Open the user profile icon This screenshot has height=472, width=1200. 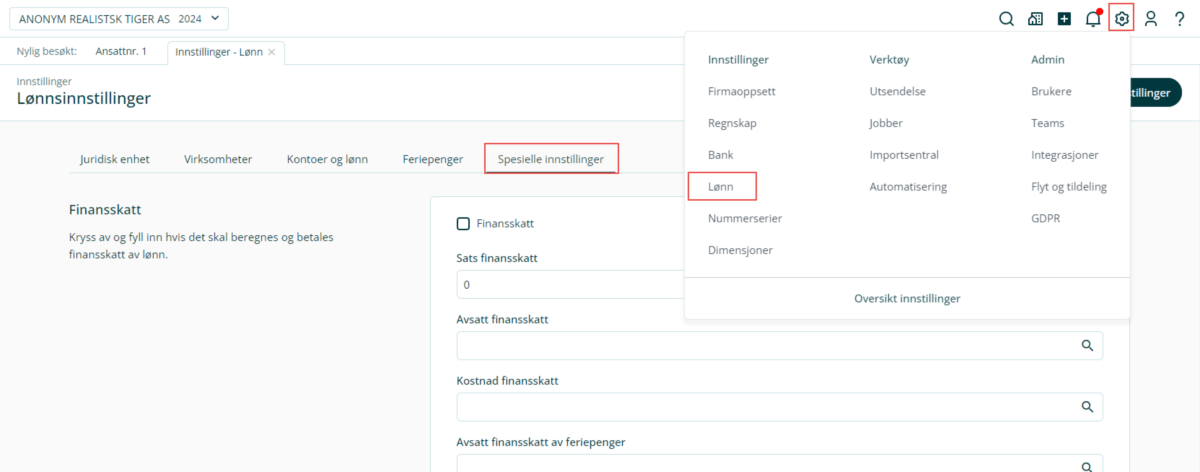click(x=1151, y=19)
